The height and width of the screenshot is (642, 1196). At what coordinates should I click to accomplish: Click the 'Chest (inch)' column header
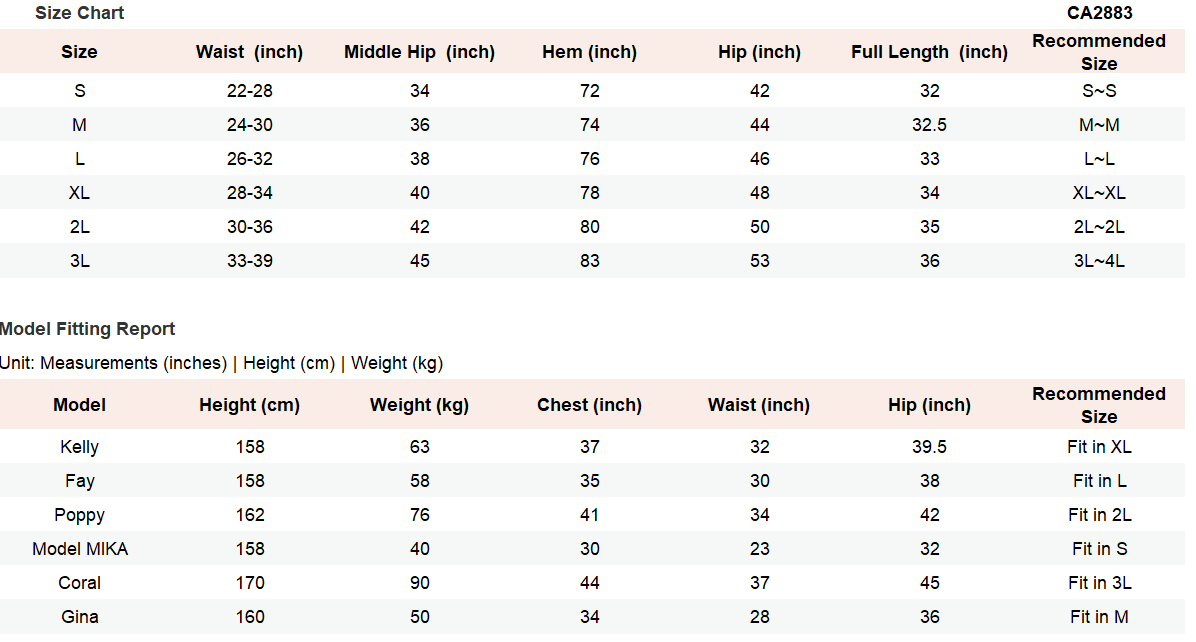pyautogui.click(x=589, y=405)
